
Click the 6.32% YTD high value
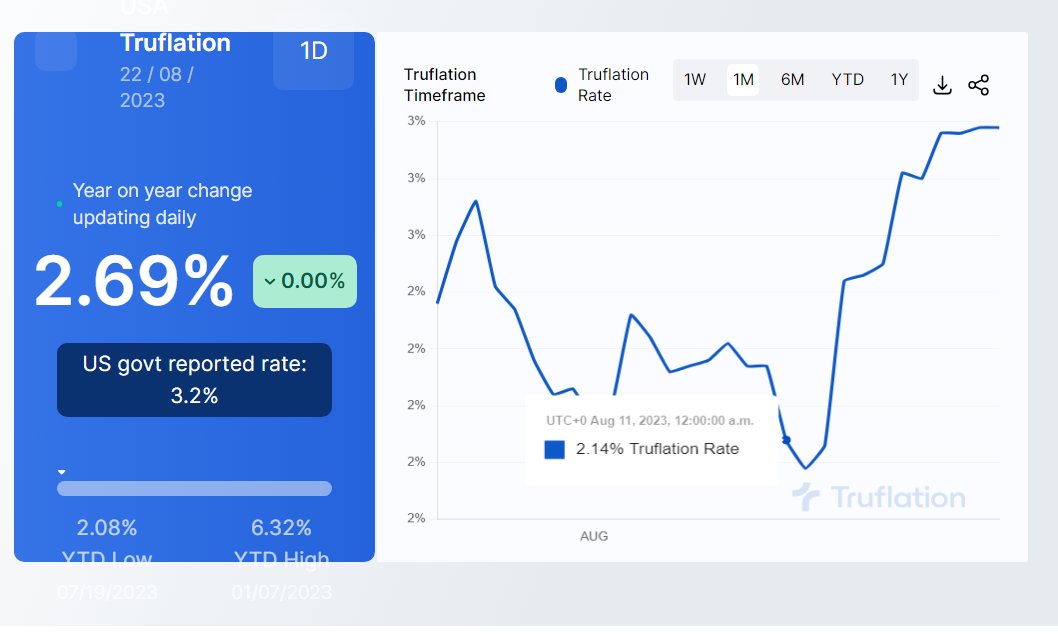click(x=281, y=527)
